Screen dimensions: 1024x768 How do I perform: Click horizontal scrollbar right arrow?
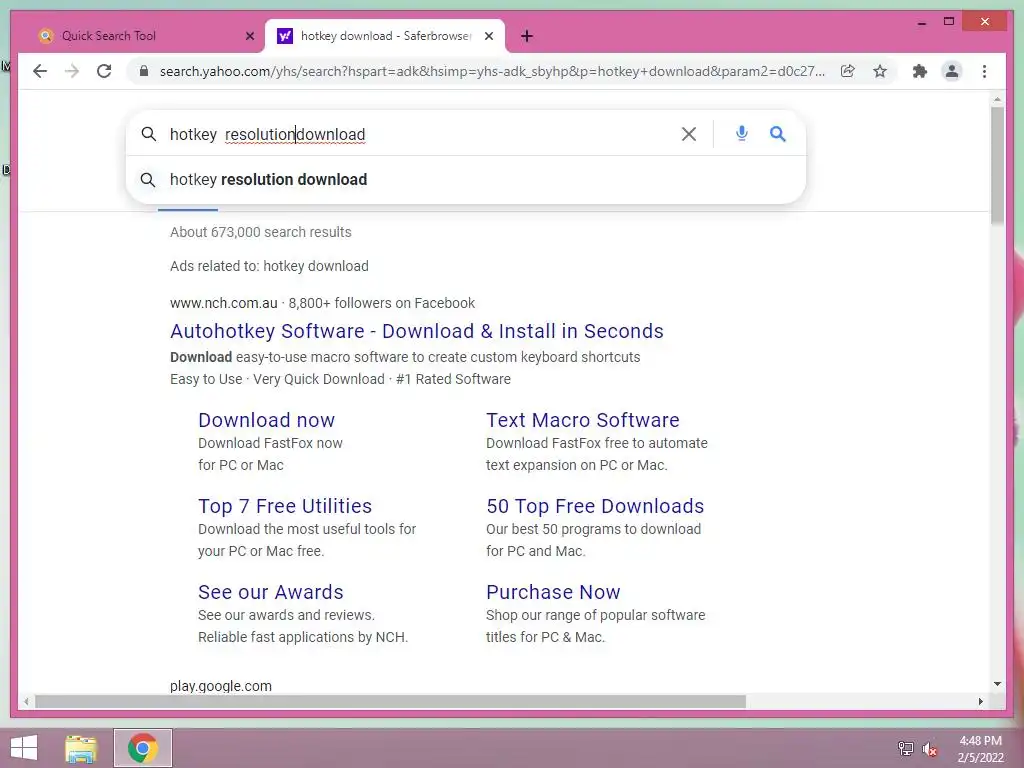980,701
